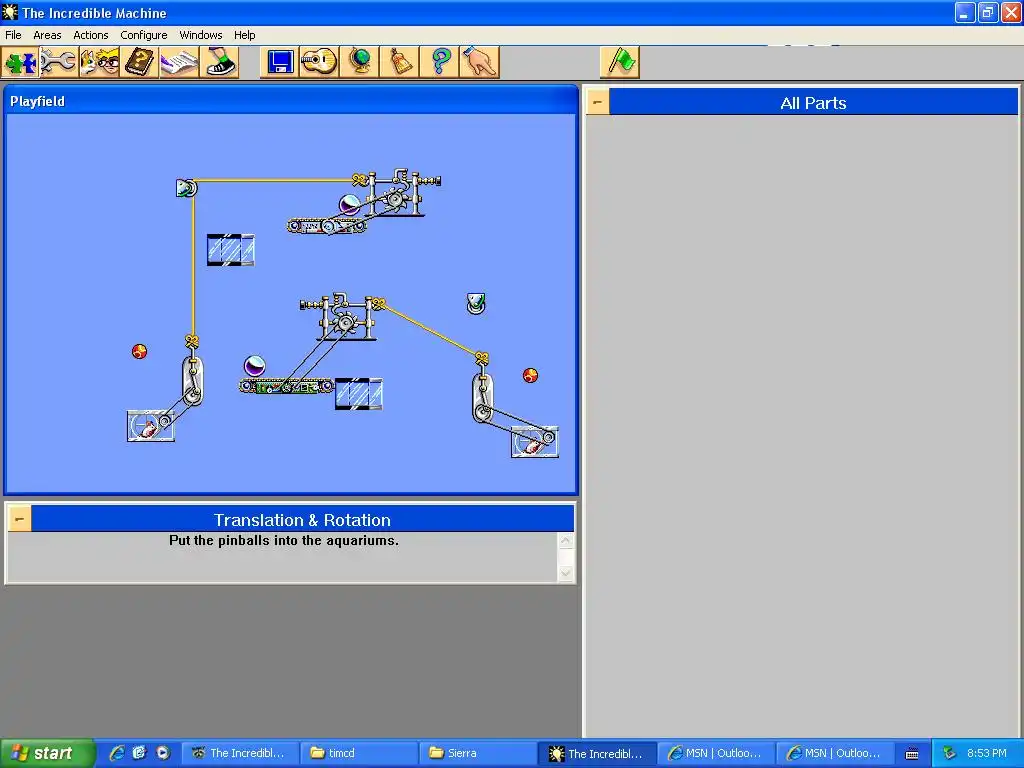This screenshot has height=768, width=1024.
Task: Select the pulley at top left of rope
Action: (186, 188)
